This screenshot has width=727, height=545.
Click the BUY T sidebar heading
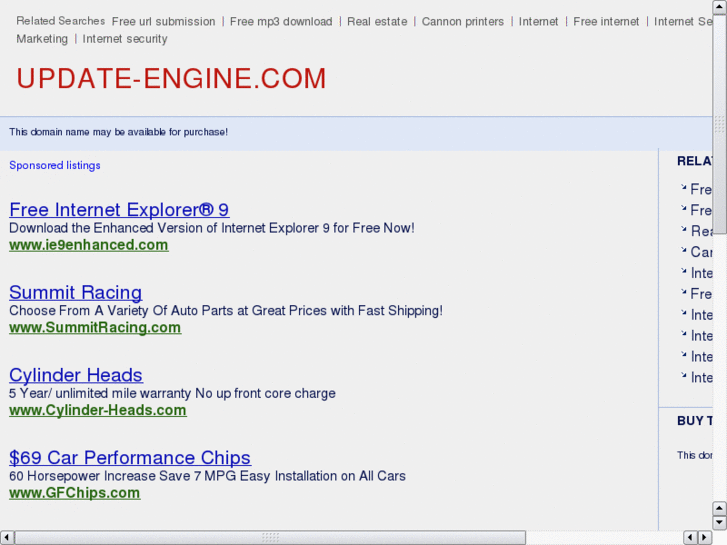pos(695,421)
